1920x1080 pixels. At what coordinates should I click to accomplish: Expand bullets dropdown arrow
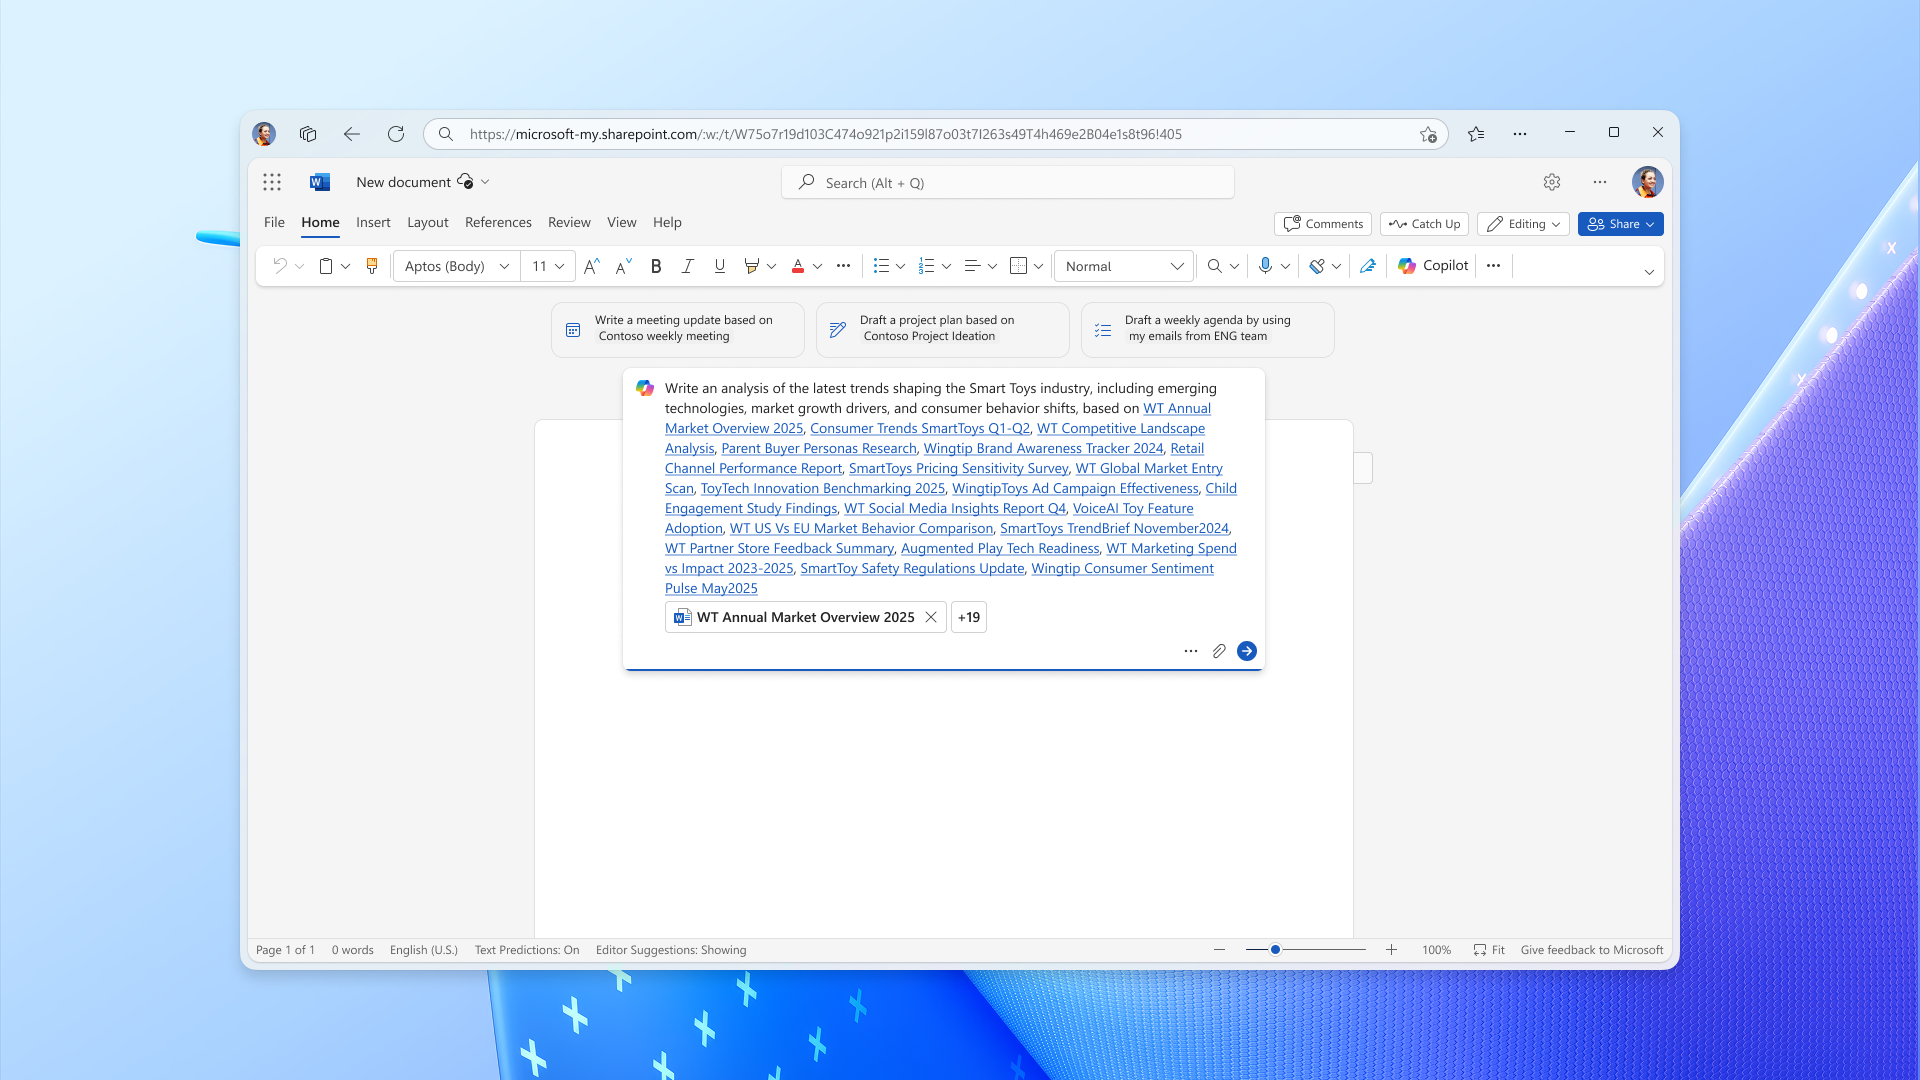click(x=900, y=266)
